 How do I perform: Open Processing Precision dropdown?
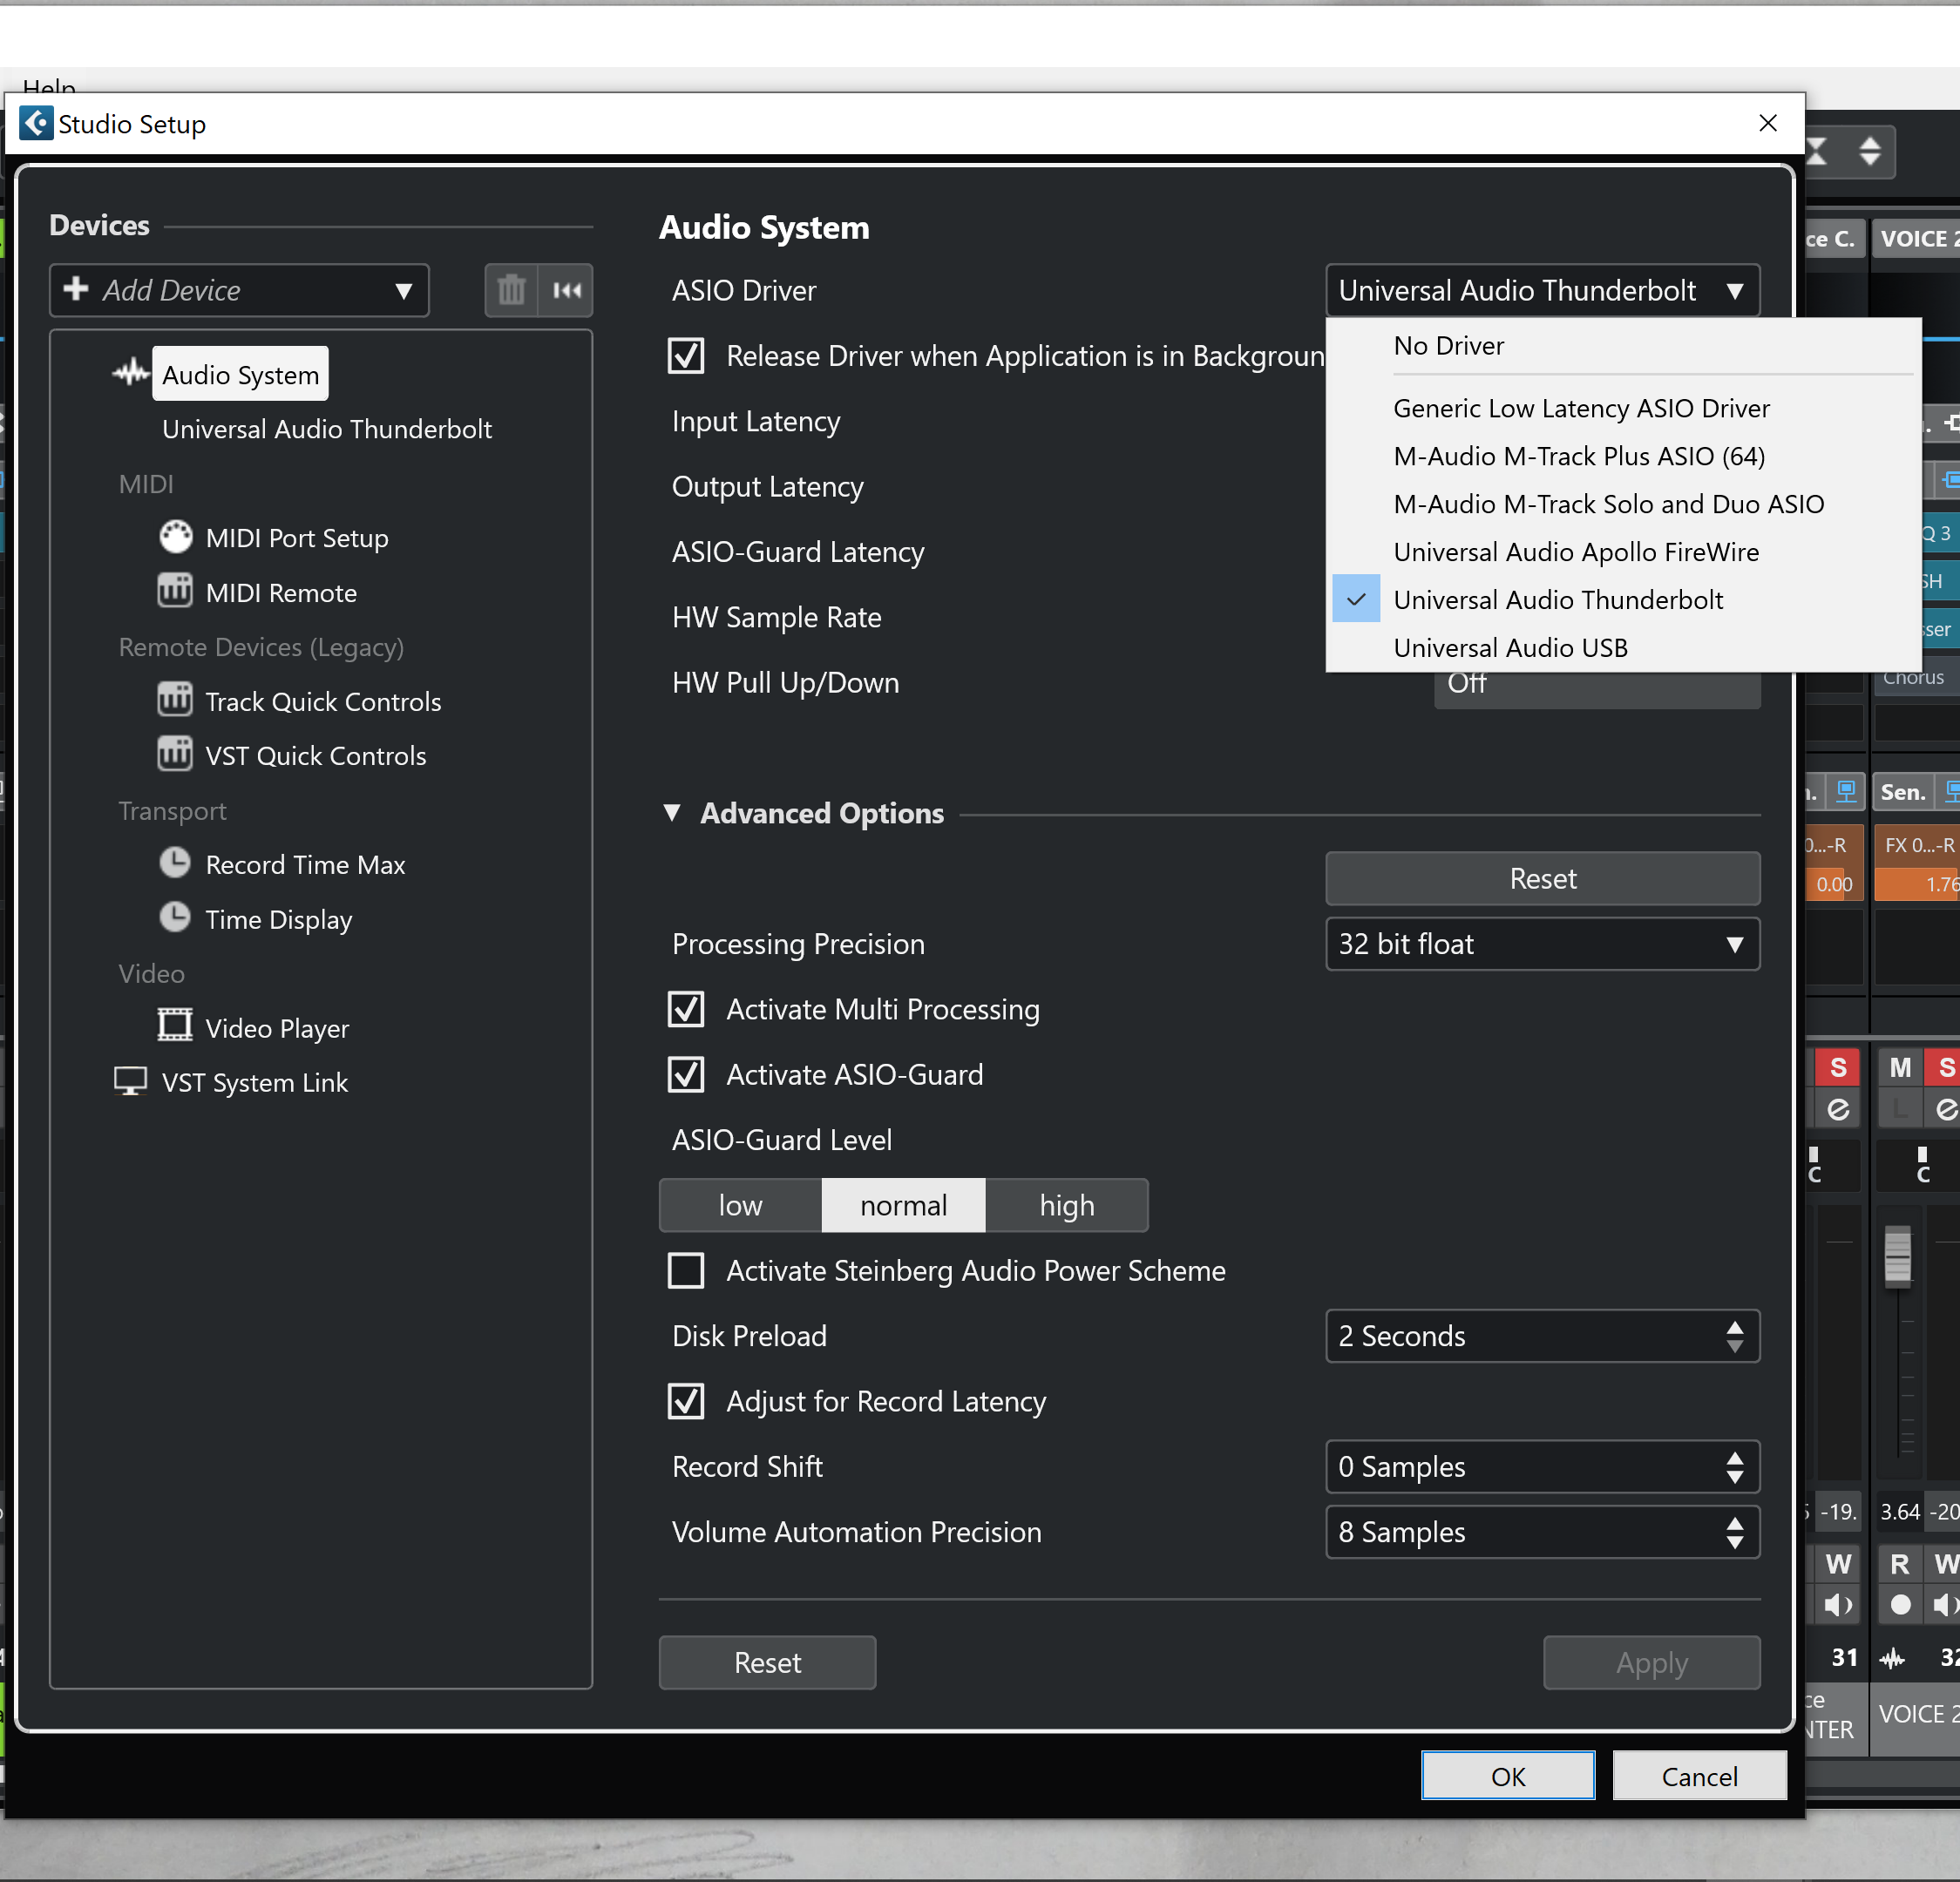tap(1542, 944)
